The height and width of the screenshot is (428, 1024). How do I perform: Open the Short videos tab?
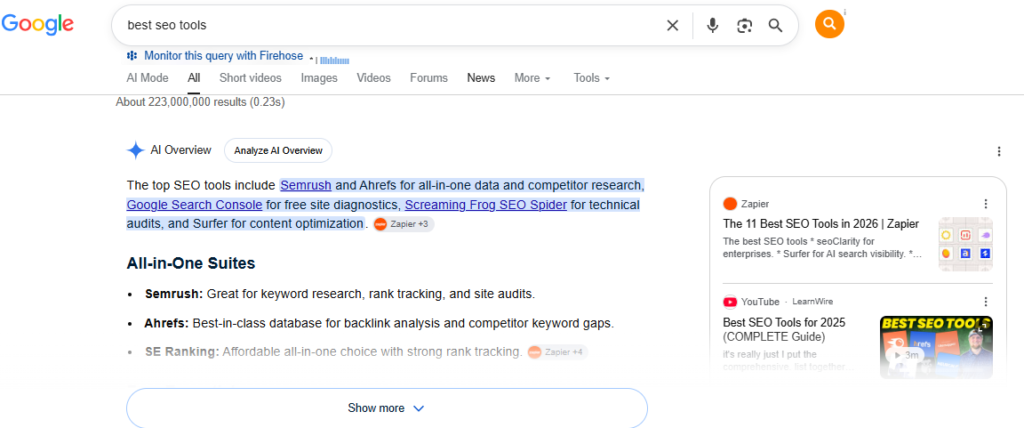click(x=250, y=78)
